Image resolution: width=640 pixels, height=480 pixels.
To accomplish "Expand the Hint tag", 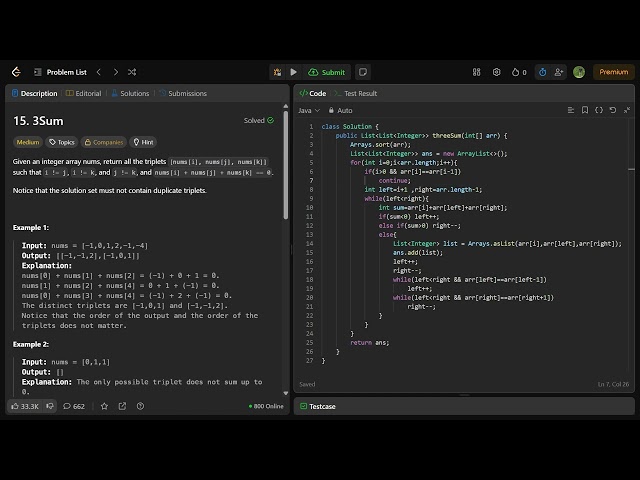I will tap(143, 142).
